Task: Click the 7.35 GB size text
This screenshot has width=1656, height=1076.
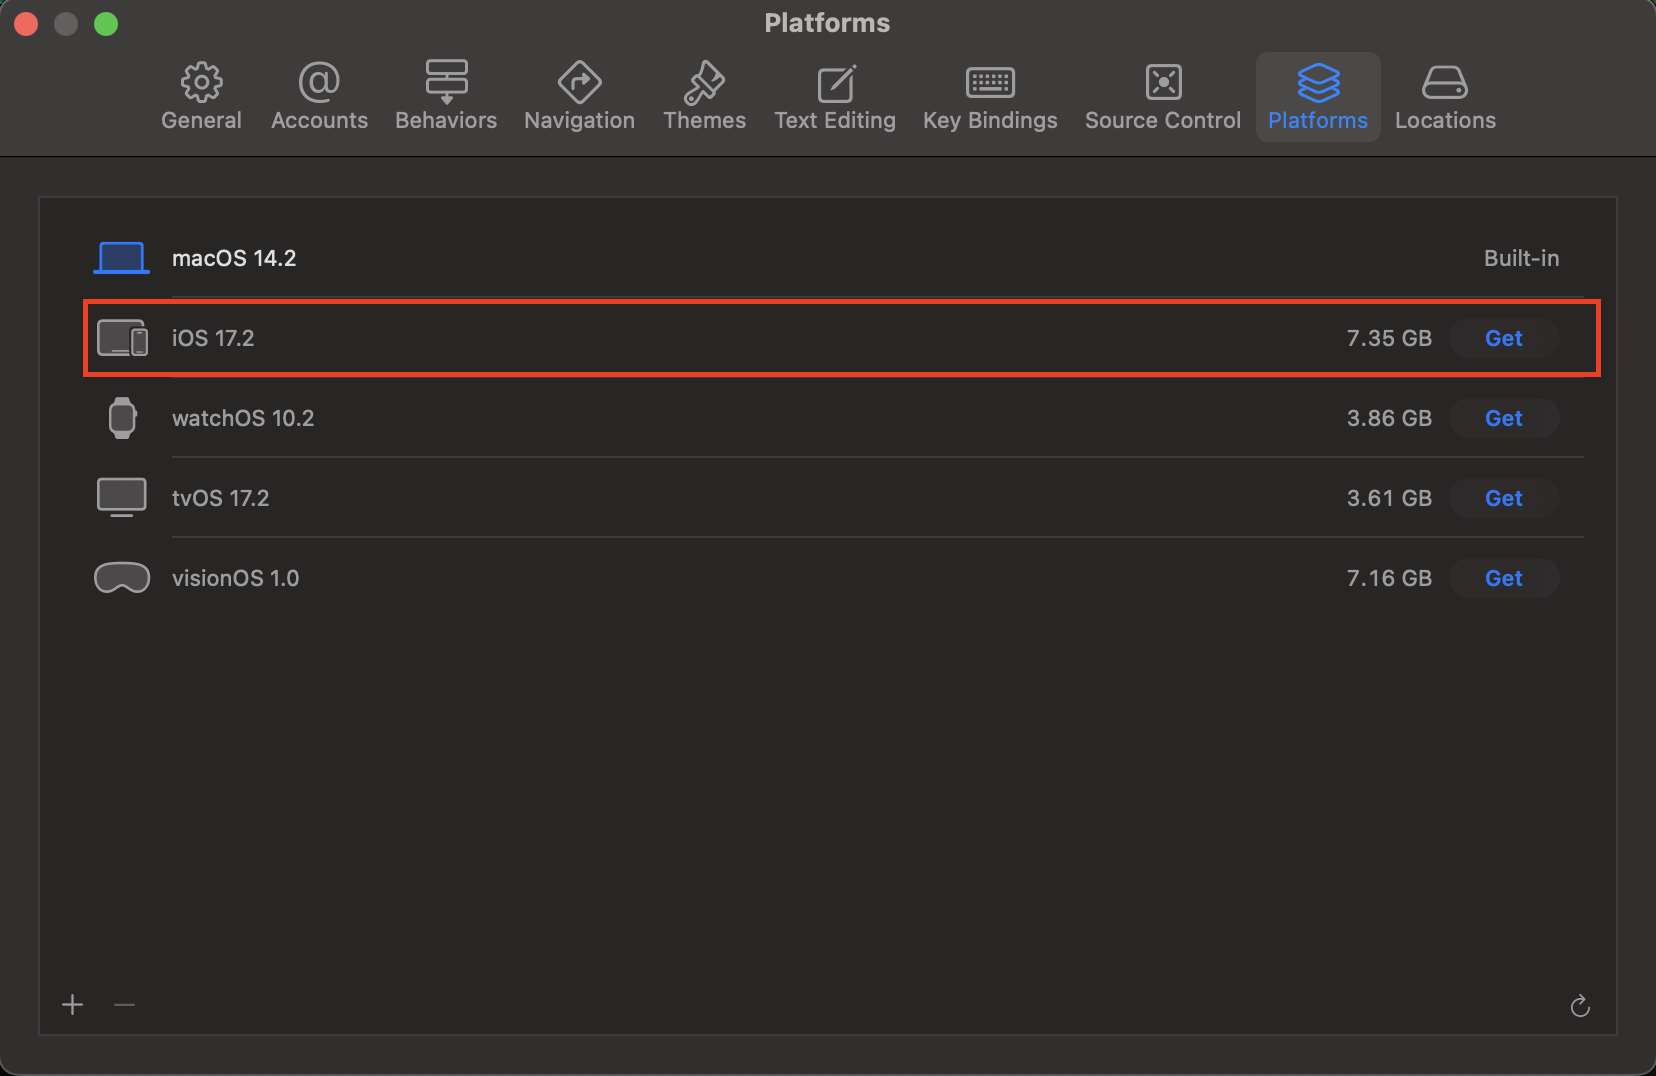Action: coord(1389,338)
